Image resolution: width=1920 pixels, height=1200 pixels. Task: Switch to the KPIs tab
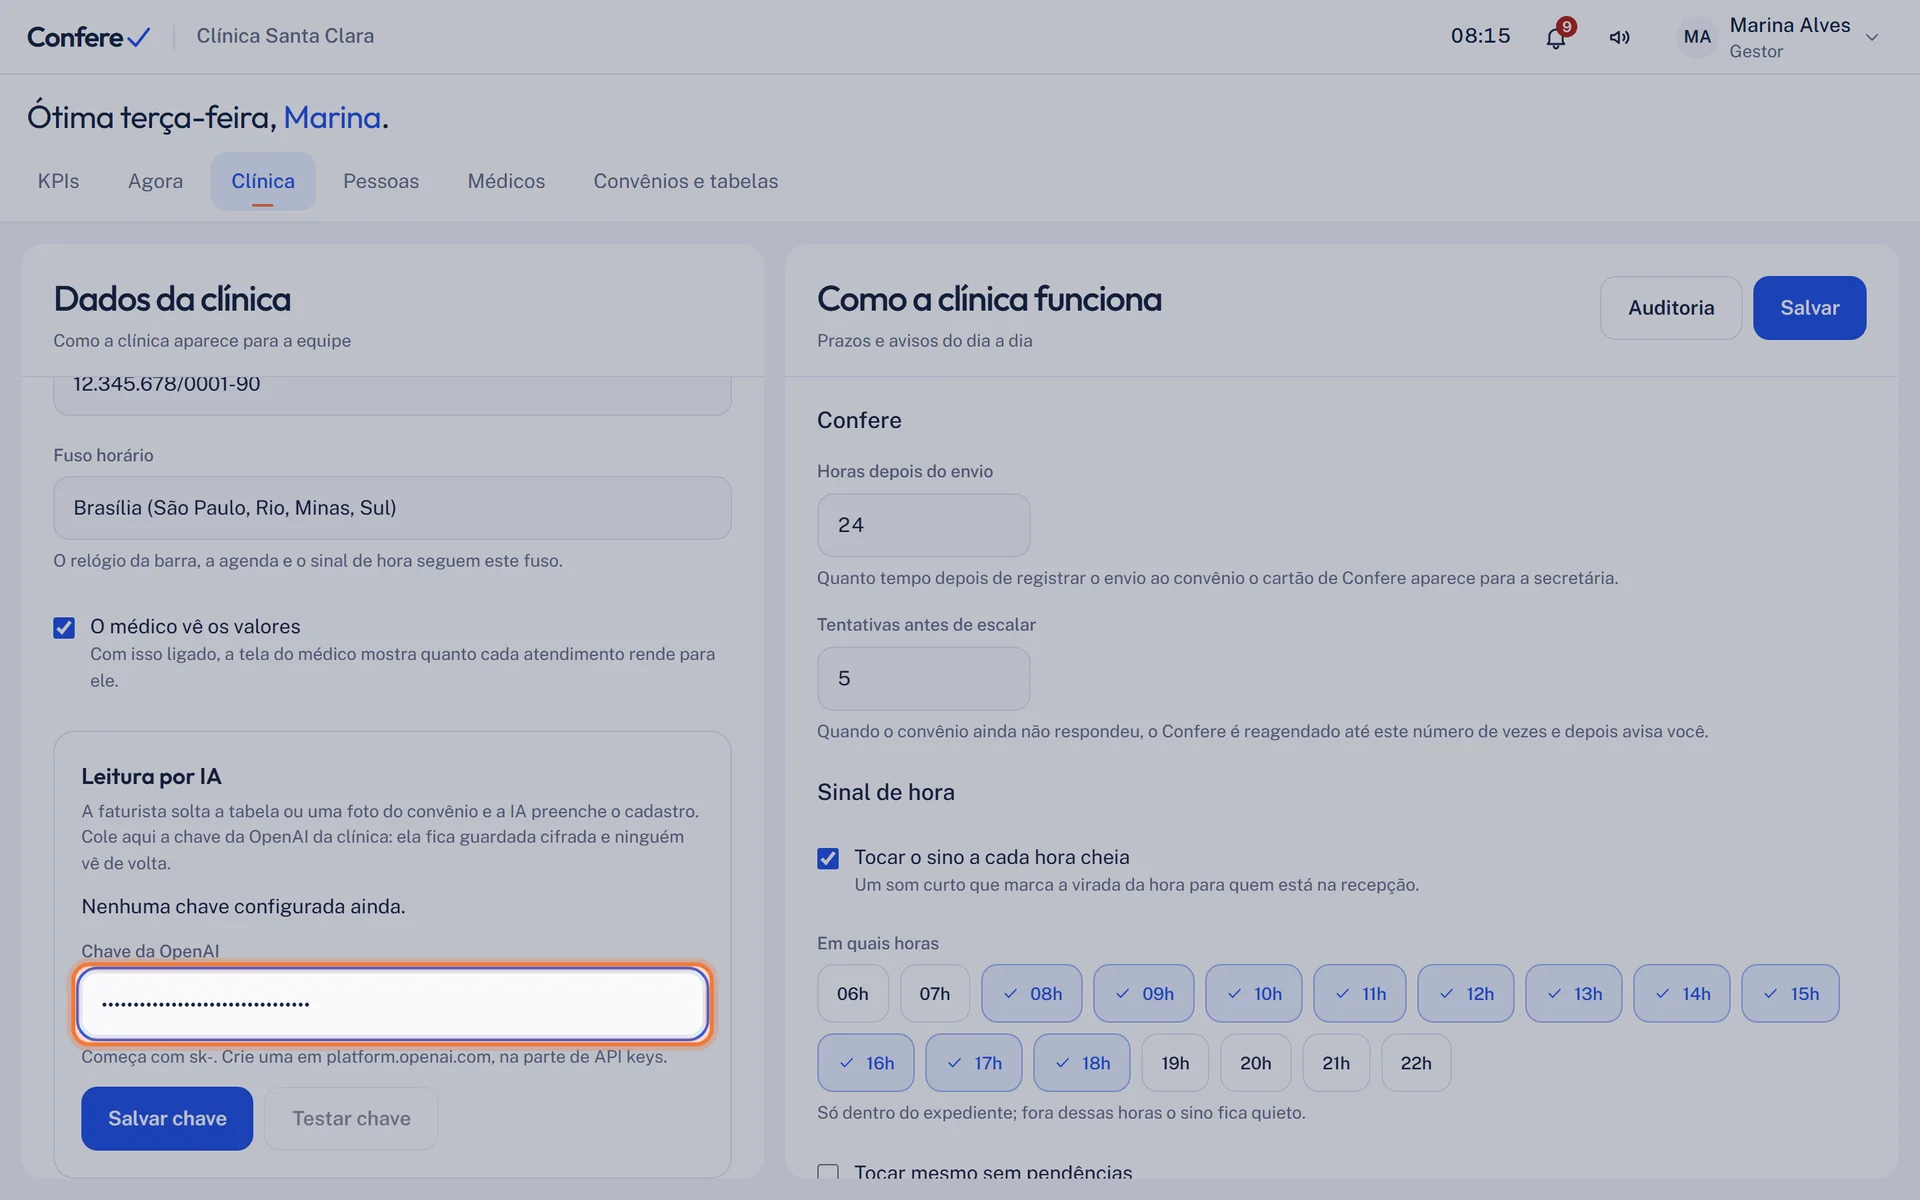pyautogui.click(x=58, y=181)
